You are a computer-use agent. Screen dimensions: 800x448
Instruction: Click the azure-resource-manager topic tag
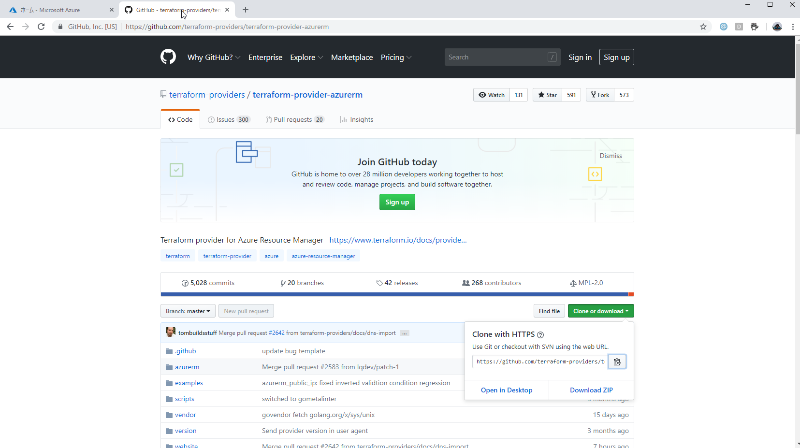[x=323, y=256]
